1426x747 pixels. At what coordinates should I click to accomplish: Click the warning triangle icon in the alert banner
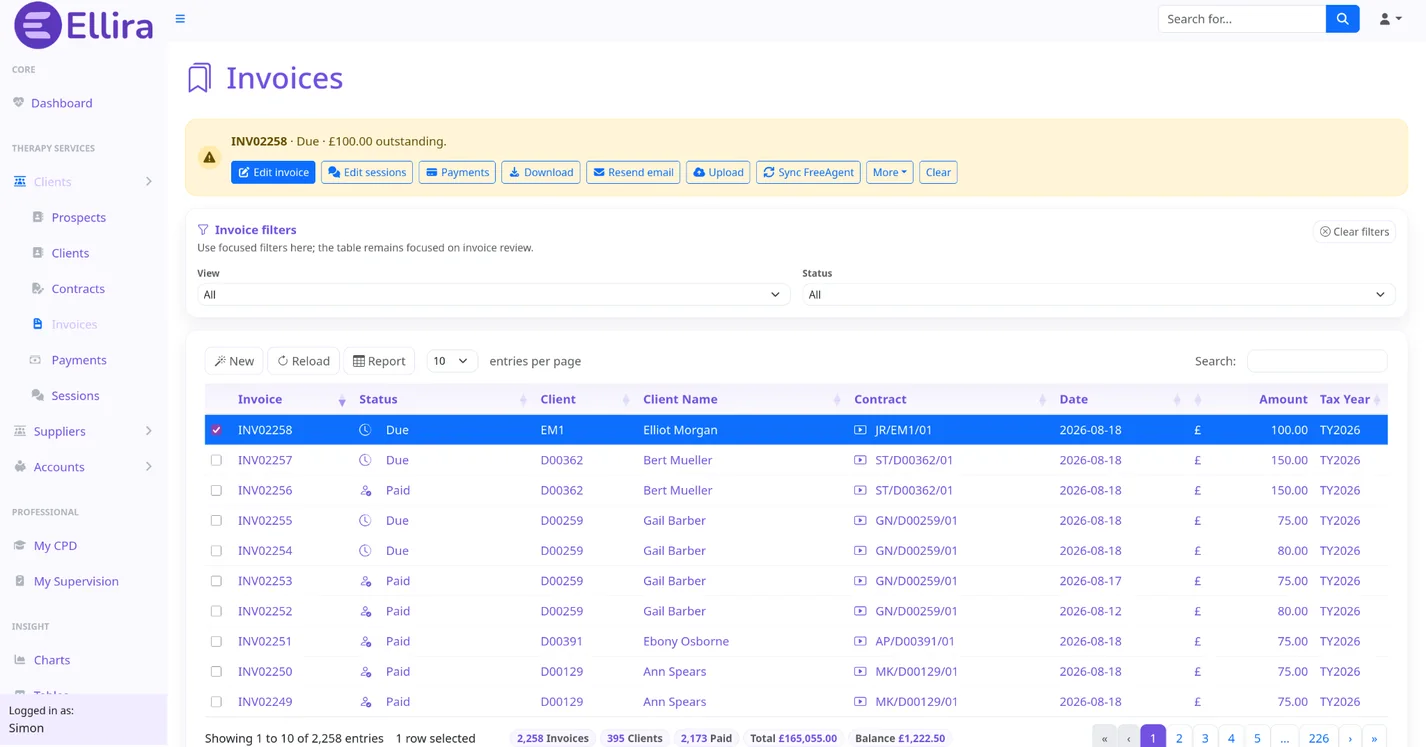coord(209,157)
